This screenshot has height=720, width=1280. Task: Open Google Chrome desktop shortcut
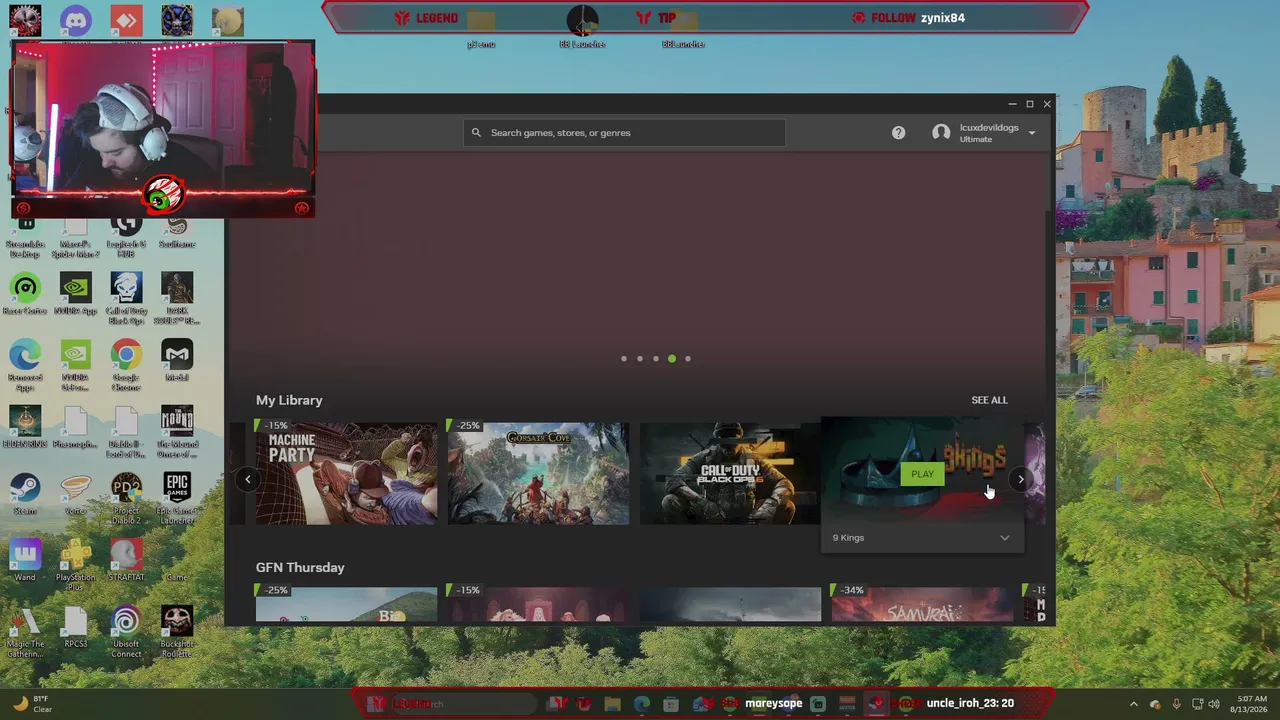coord(126,365)
